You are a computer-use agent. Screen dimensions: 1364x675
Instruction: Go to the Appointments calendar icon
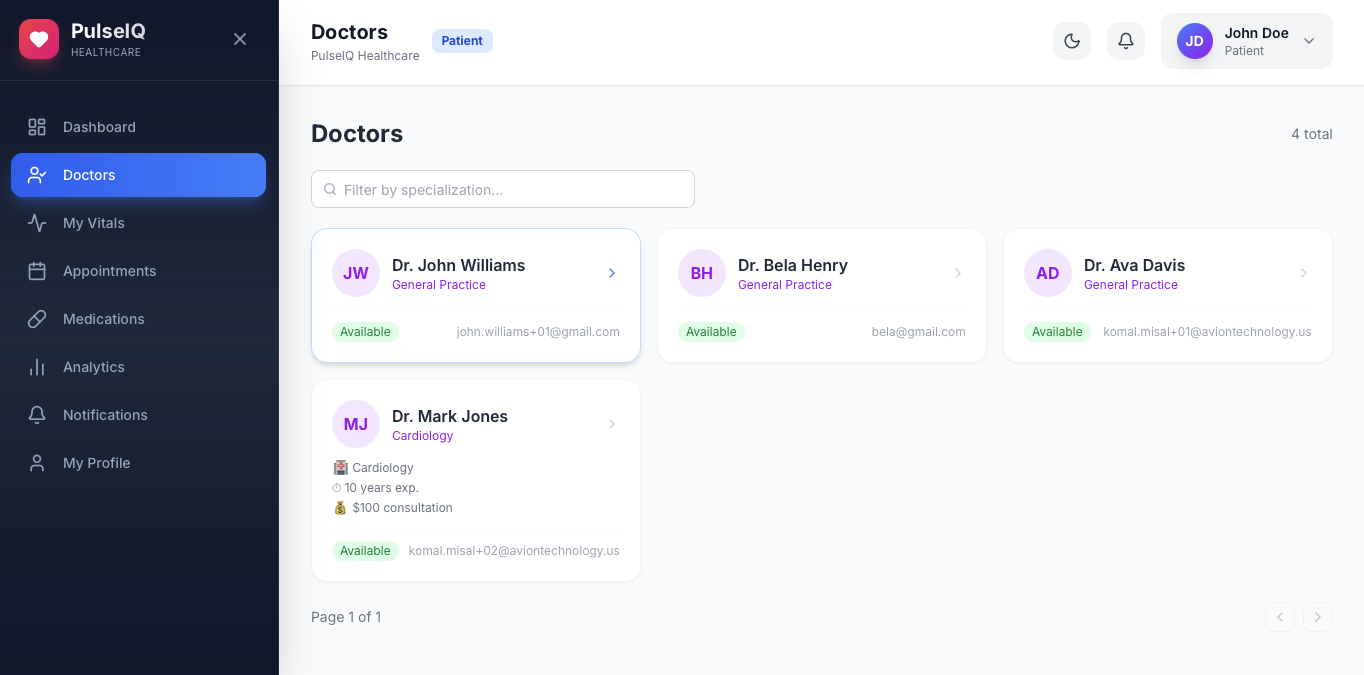pos(37,271)
